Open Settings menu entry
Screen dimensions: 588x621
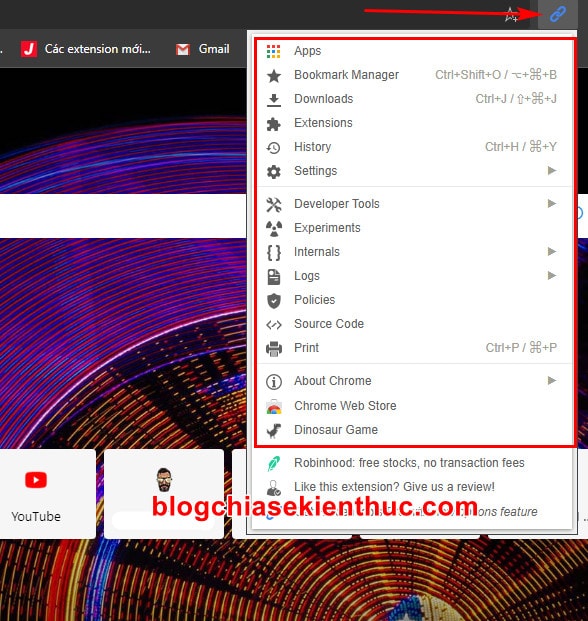(414, 171)
